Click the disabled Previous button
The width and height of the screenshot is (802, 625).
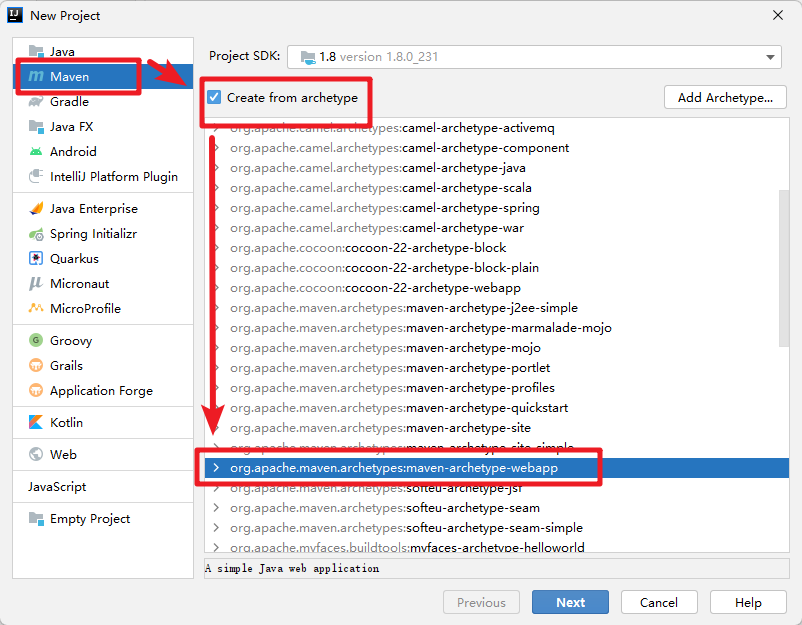click(481, 602)
